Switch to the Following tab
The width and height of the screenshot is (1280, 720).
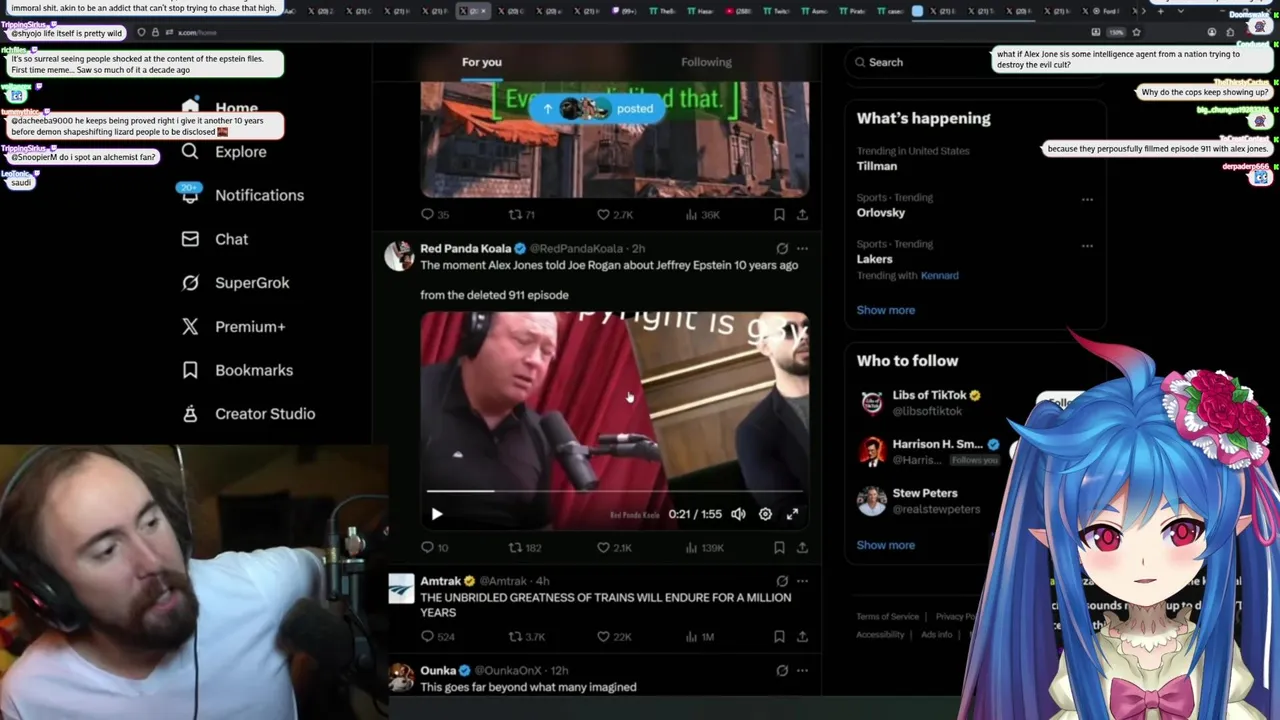(706, 62)
